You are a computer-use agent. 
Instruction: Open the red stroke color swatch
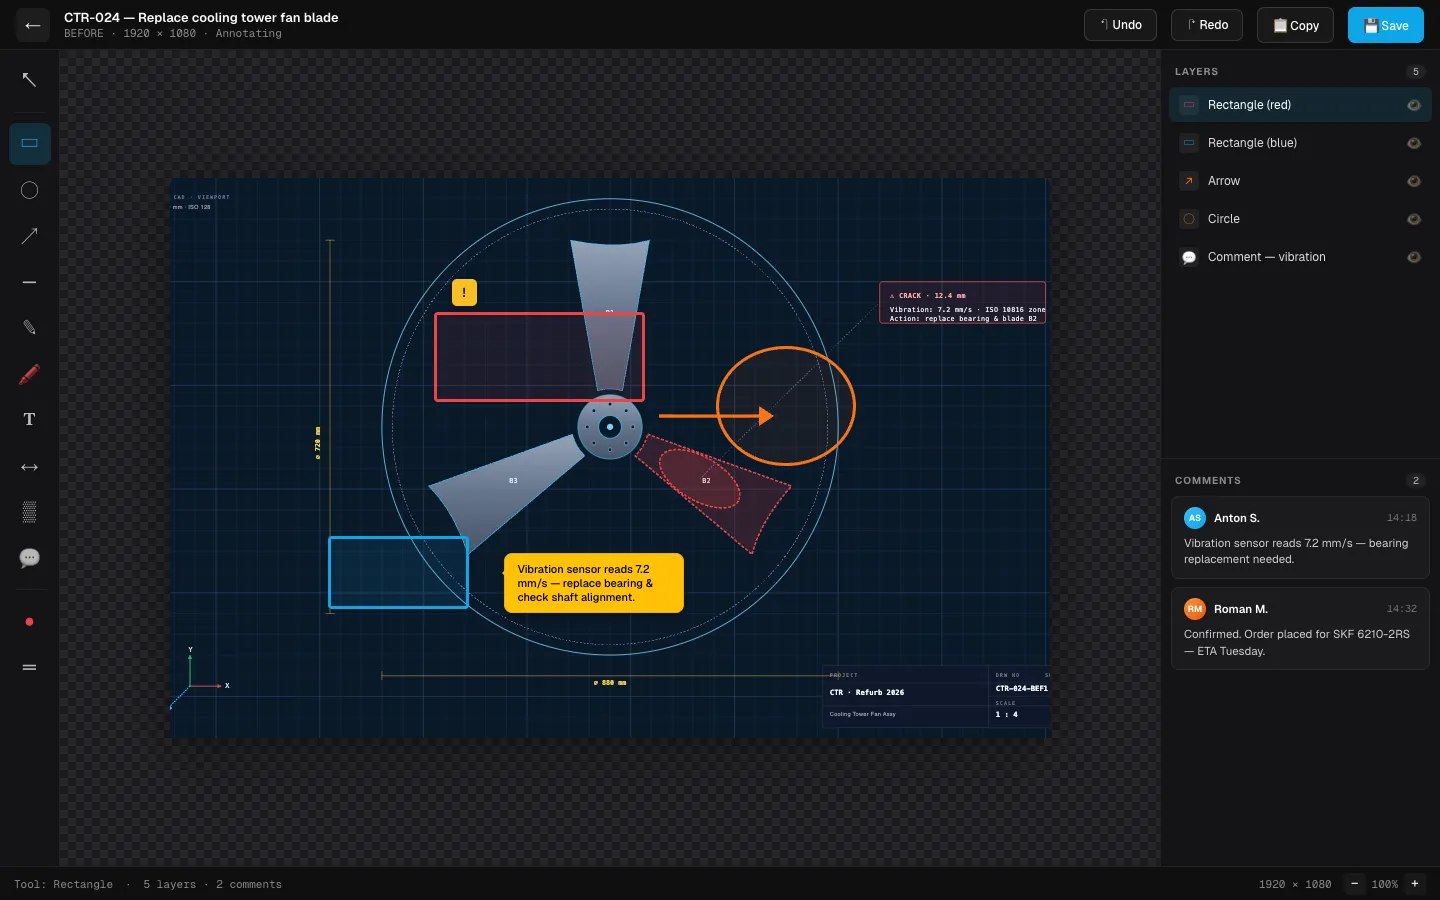click(x=29, y=622)
